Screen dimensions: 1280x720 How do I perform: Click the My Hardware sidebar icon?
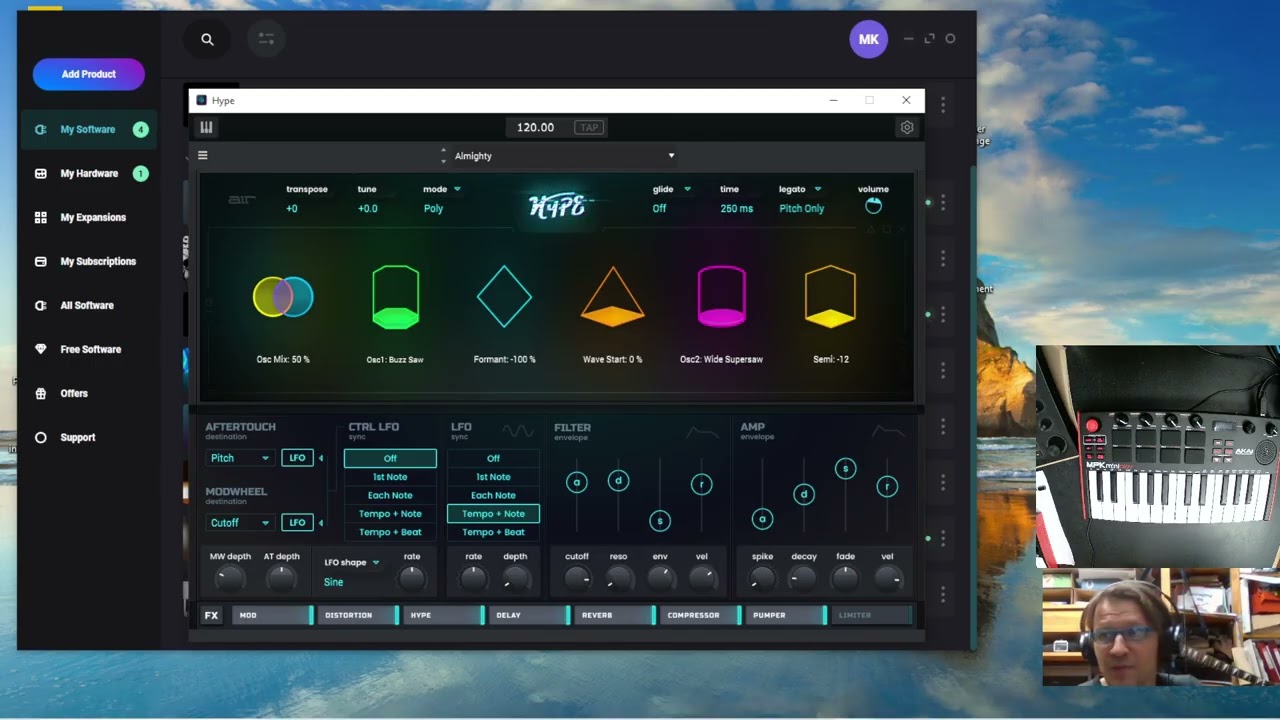pos(41,173)
